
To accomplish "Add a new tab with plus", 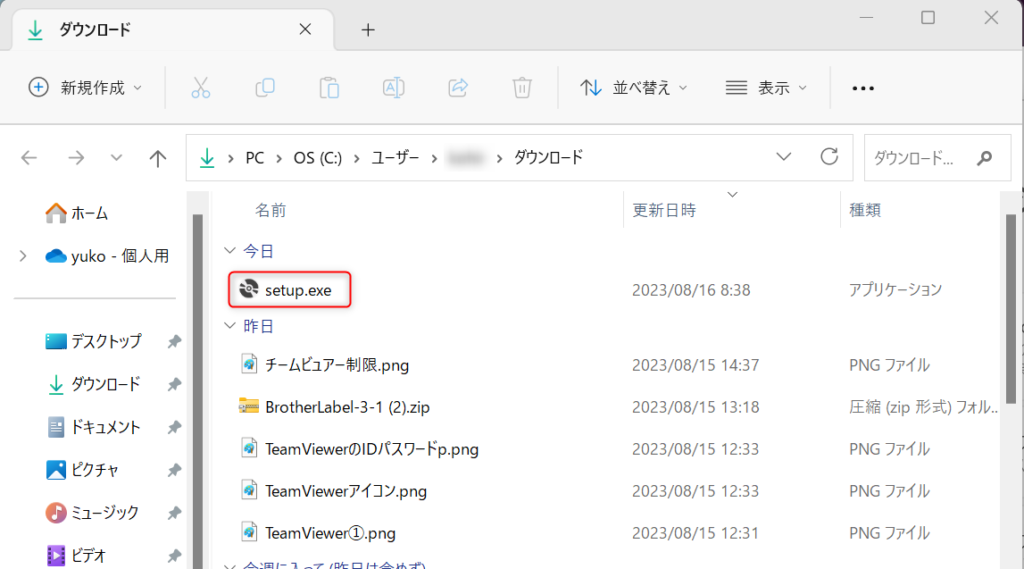I will (x=368, y=30).
